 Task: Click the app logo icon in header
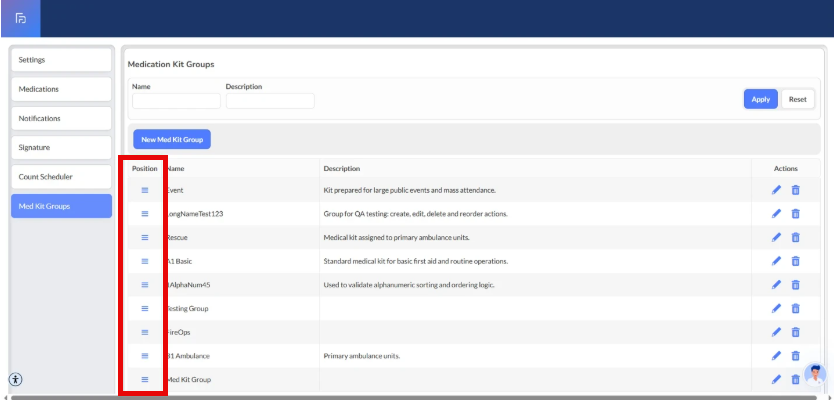click(21, 18)
